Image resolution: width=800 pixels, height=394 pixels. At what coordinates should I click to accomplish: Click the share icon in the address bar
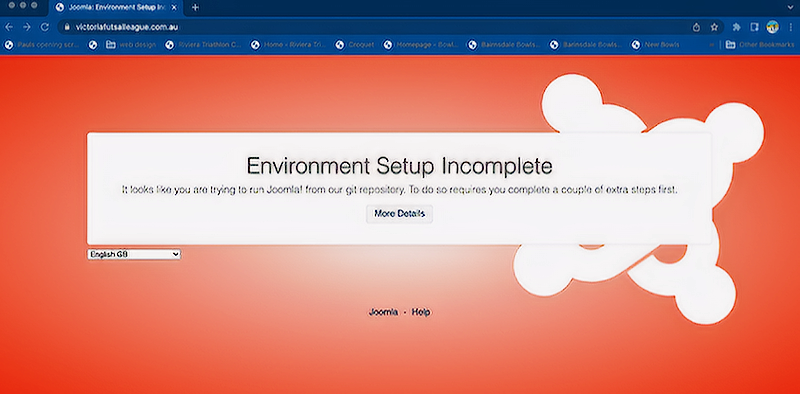pyautogui.click(x=696, y=27)
